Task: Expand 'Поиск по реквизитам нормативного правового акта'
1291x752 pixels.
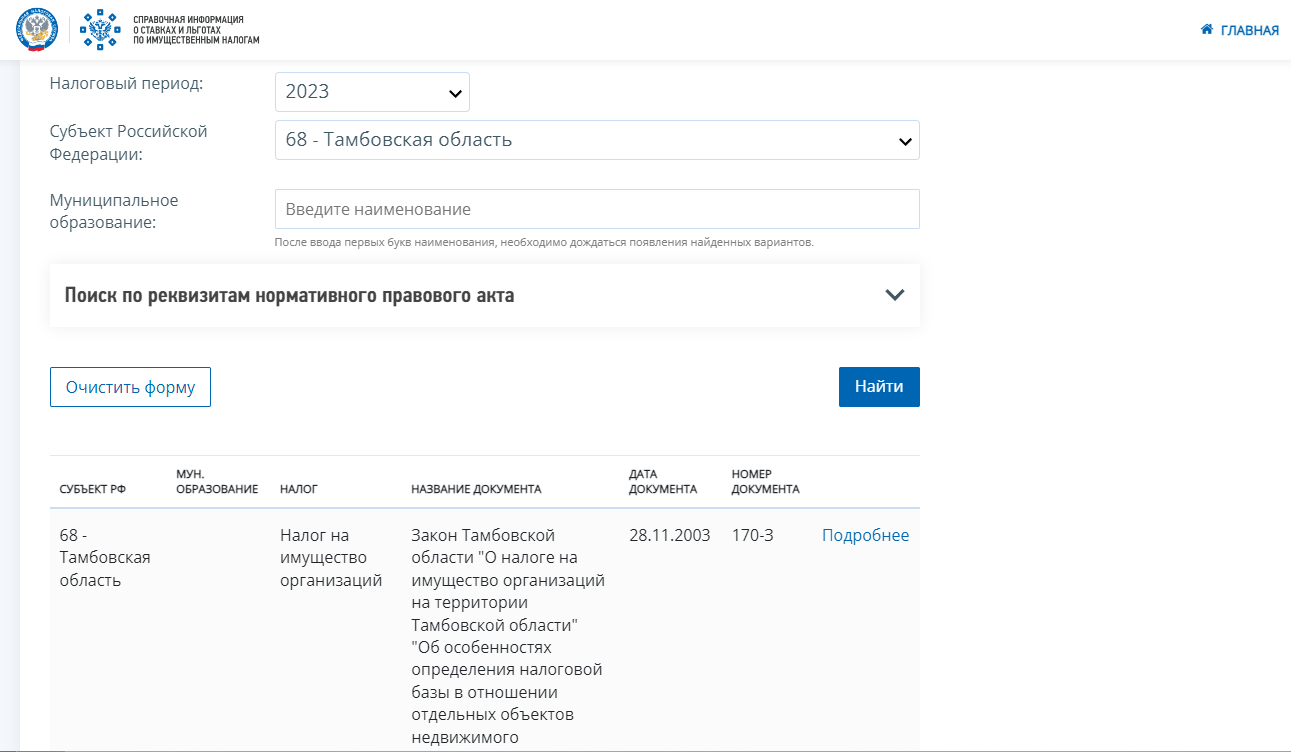Action: [x=290, y=295]
